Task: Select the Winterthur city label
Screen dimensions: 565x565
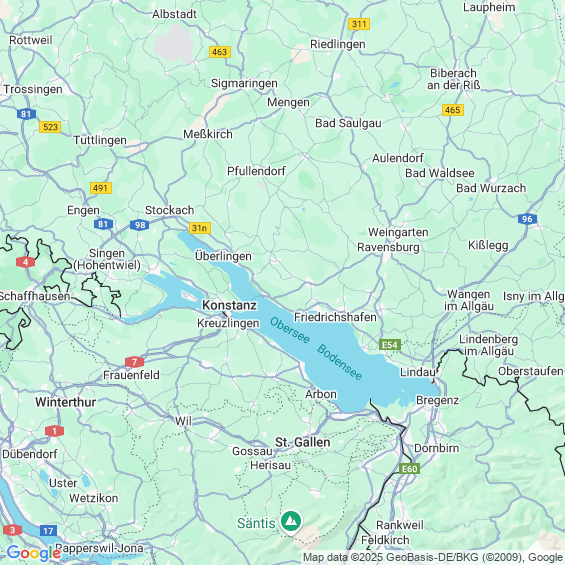Action: 66,402
